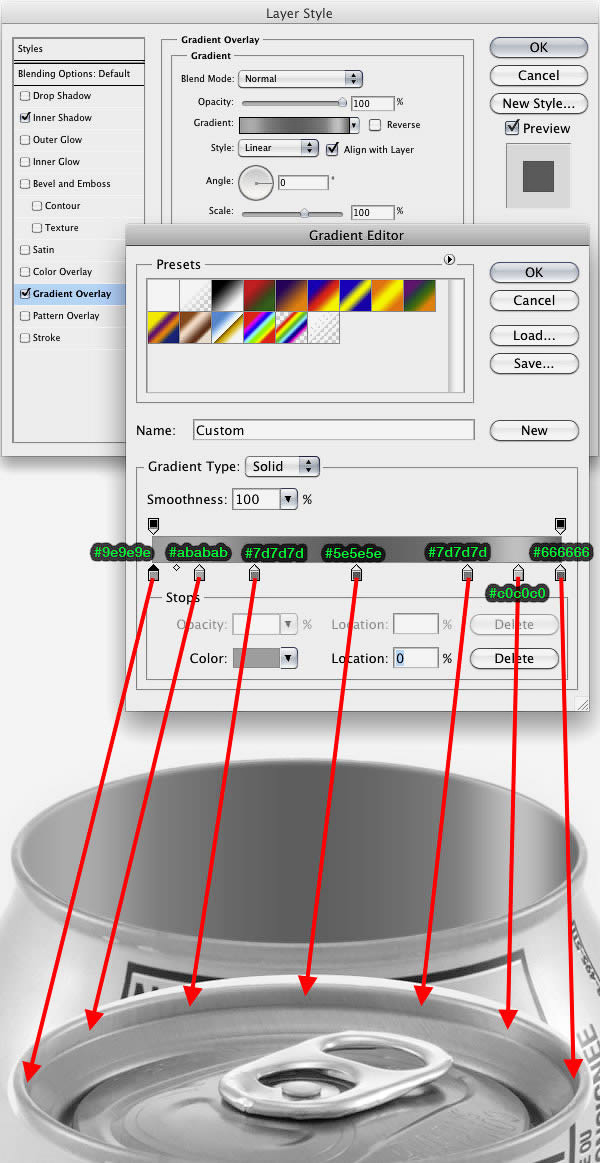
Task: Select Gradient Overlay in styles list
Action: 70,294
